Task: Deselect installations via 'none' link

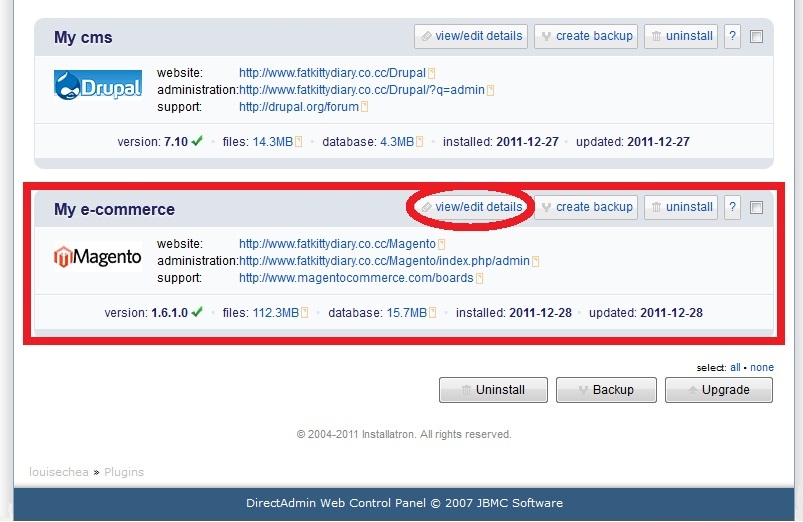Action: pyautogui.click(x=762, y=367)
